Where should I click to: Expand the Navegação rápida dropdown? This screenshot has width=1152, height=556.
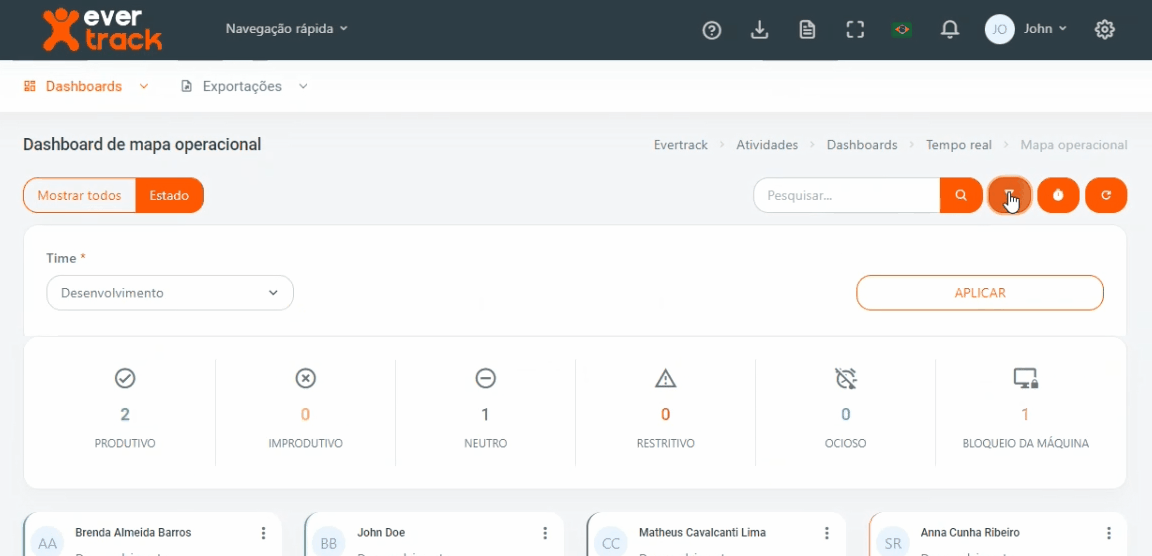[x=286, y=29]
